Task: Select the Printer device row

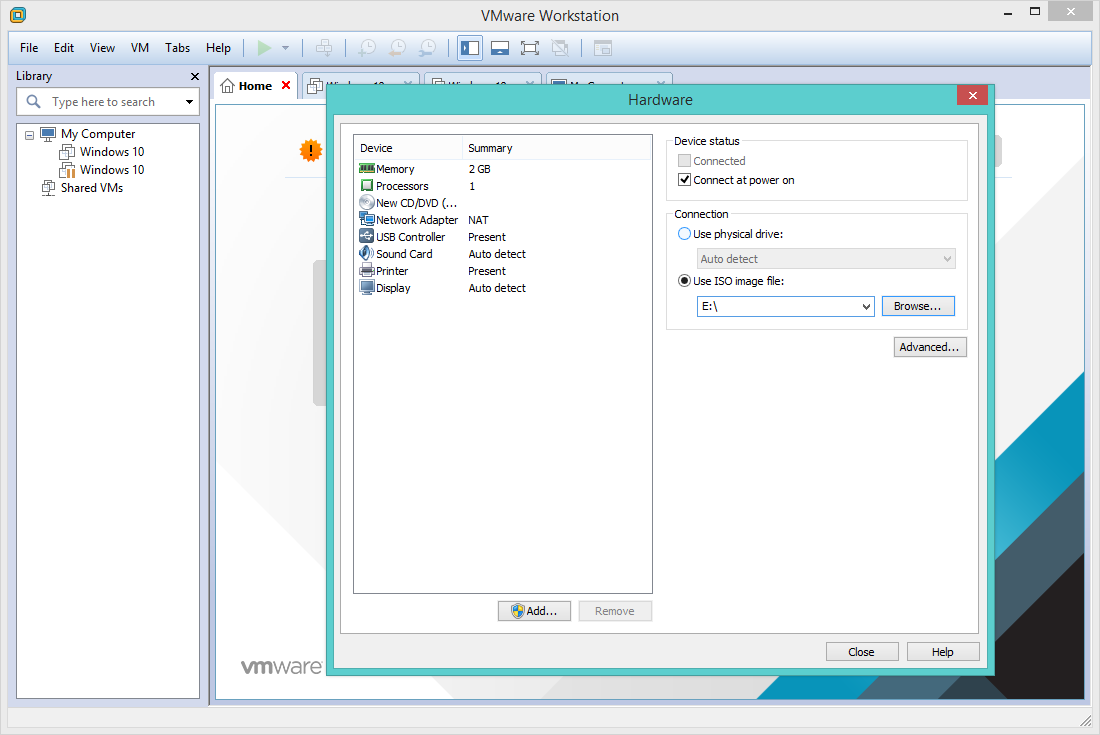Action: point(502,271)
